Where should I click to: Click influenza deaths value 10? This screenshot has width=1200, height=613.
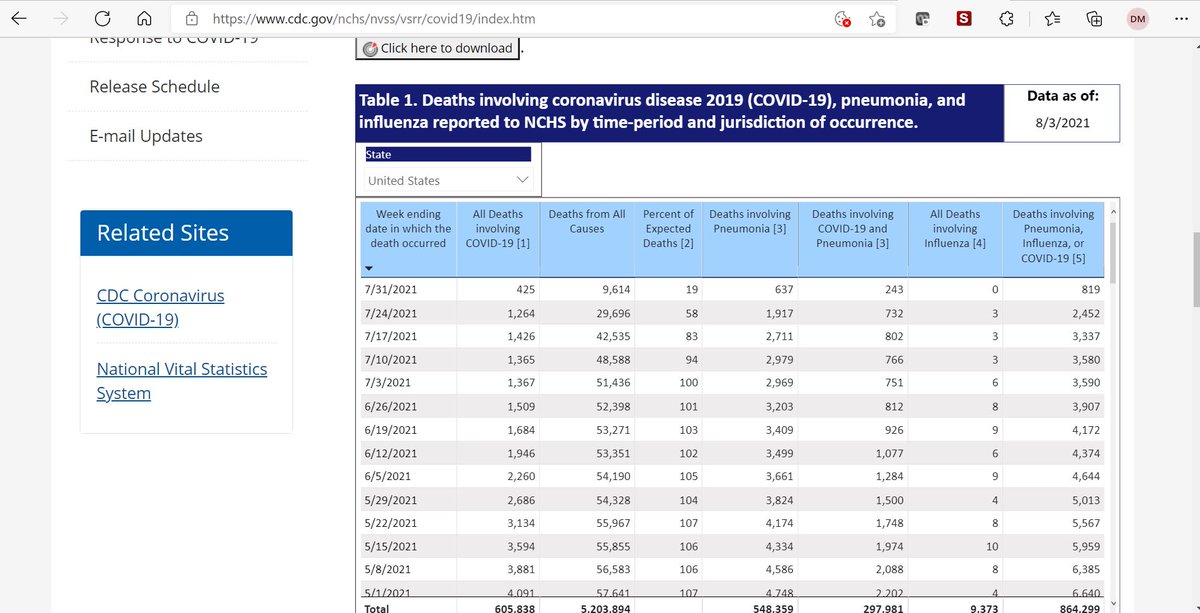992,547
